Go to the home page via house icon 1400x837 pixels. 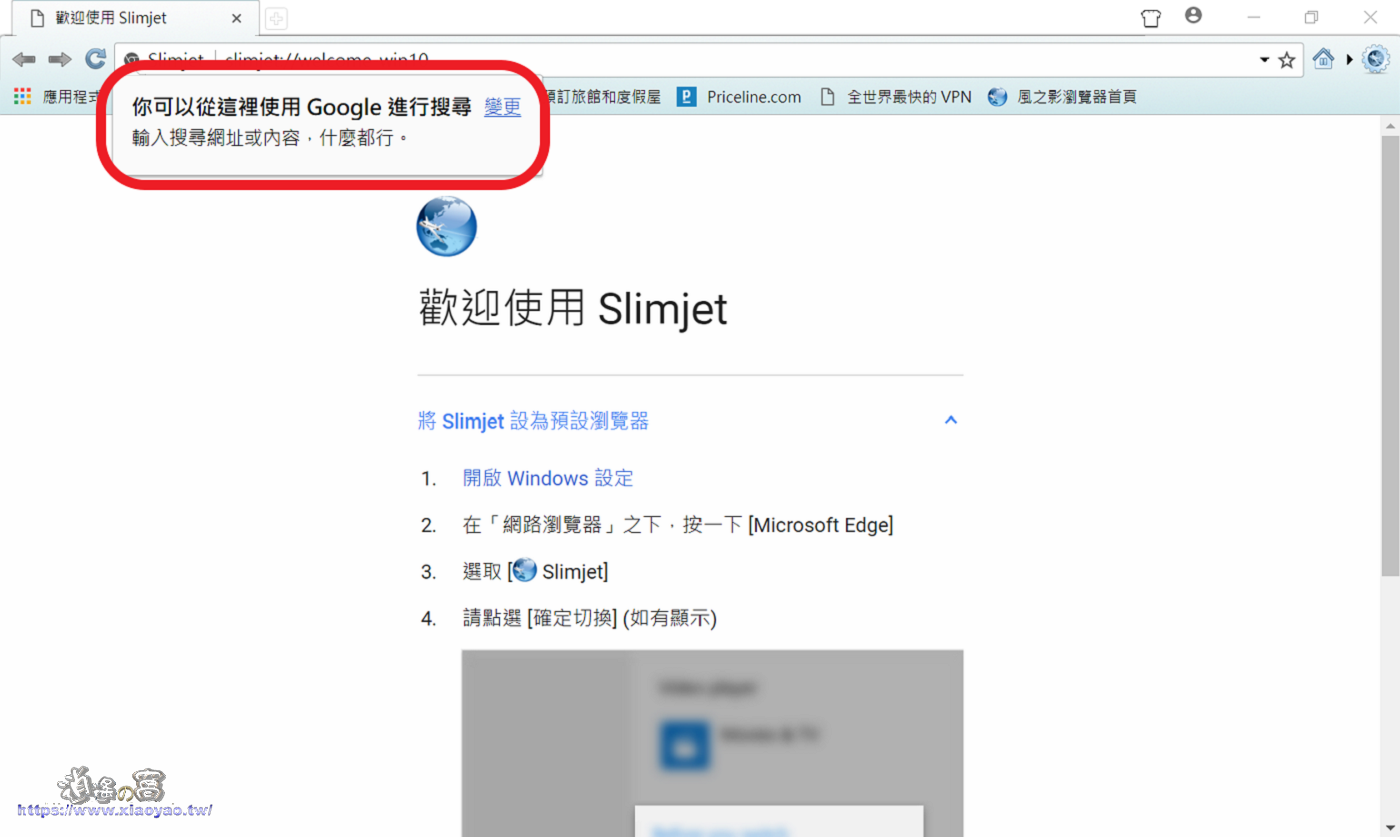1323,59
